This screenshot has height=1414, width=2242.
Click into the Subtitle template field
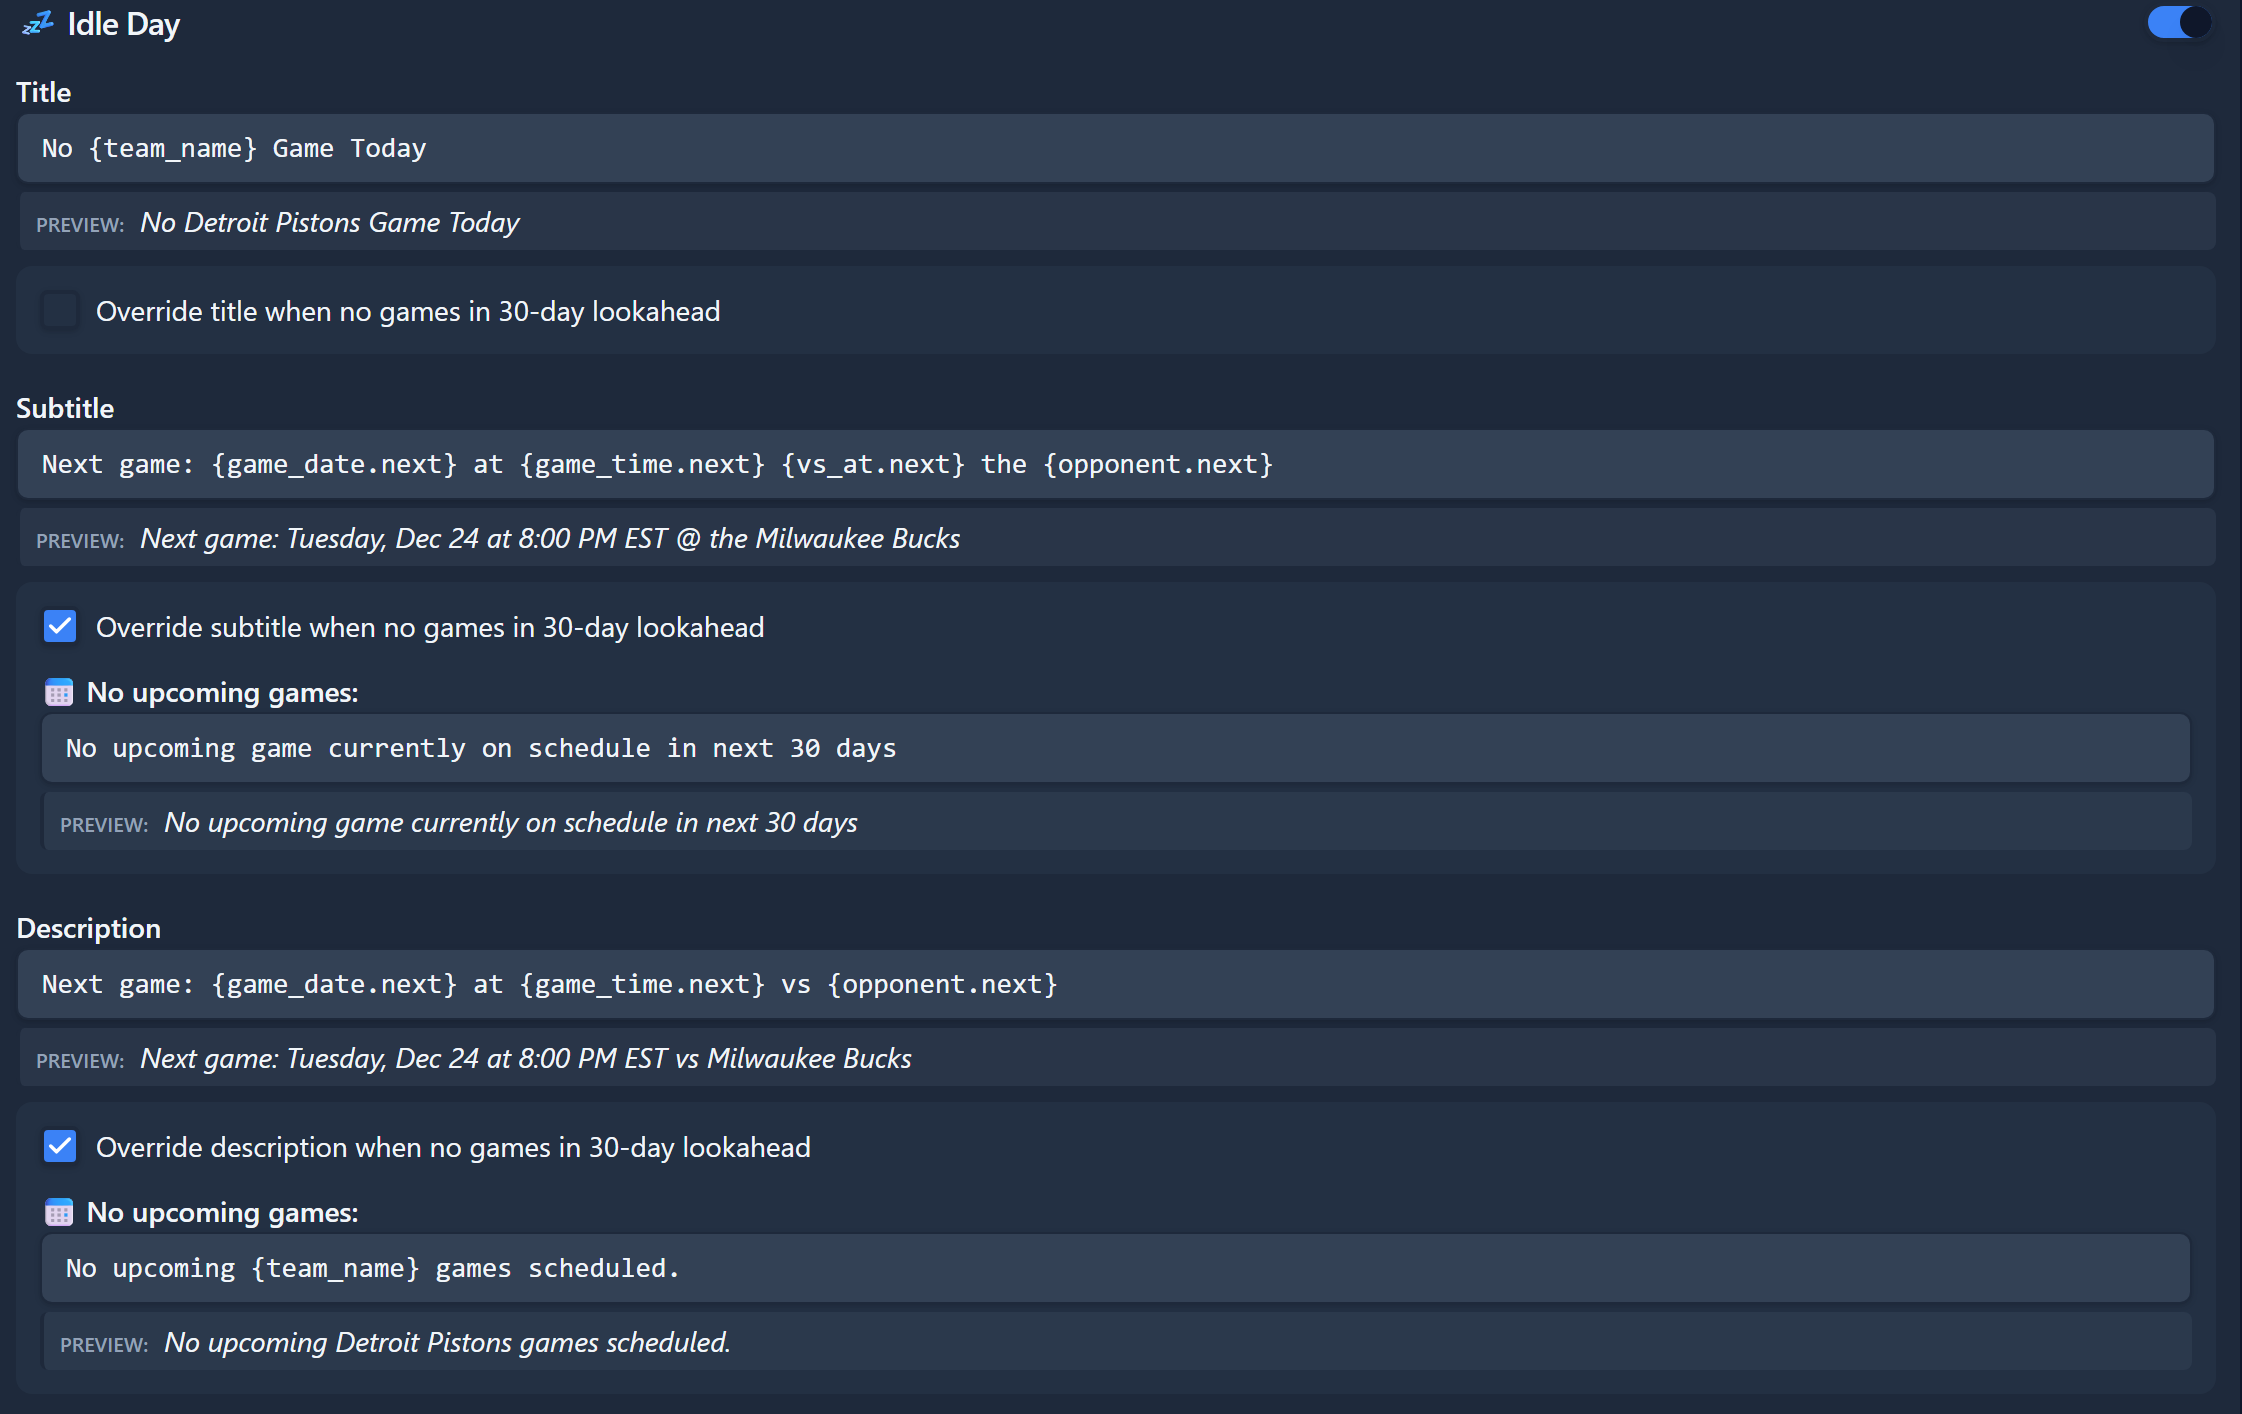tap(1115, 464)
